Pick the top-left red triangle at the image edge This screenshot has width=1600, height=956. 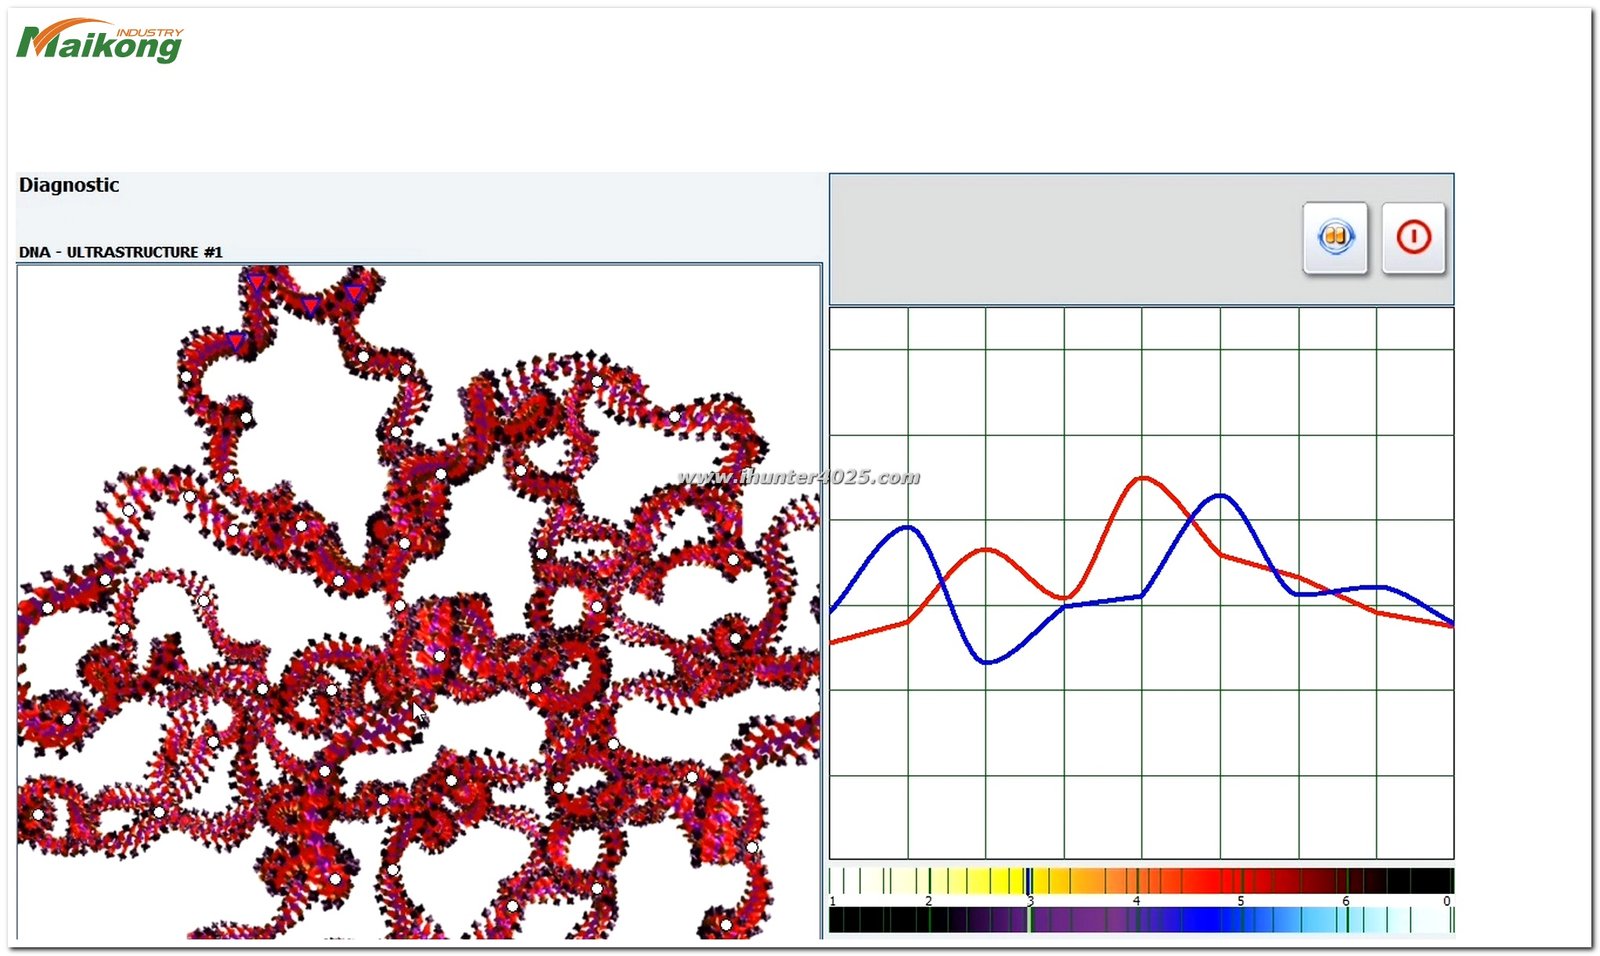tap(258, 282)
